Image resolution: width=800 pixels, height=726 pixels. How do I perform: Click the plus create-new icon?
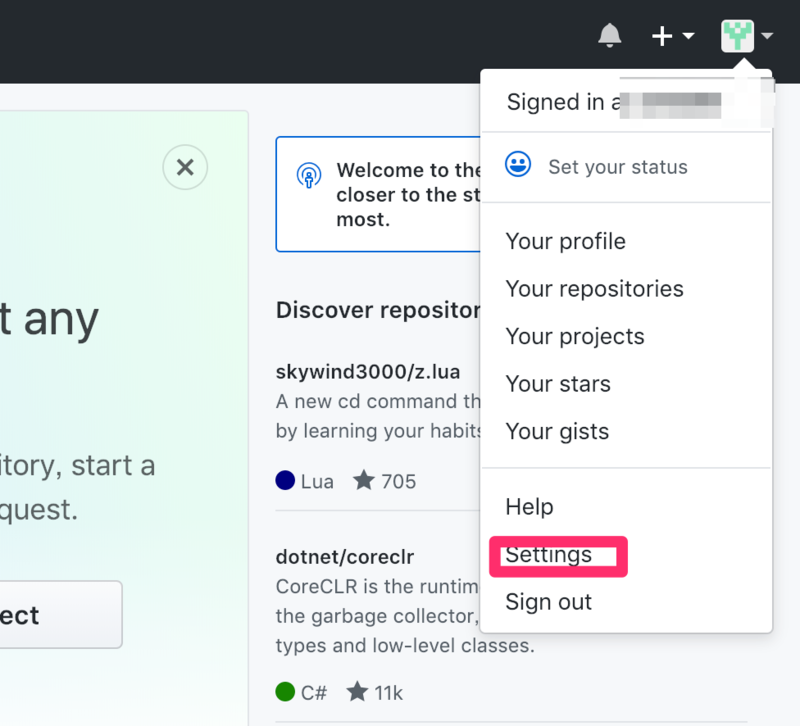[662, 36]
